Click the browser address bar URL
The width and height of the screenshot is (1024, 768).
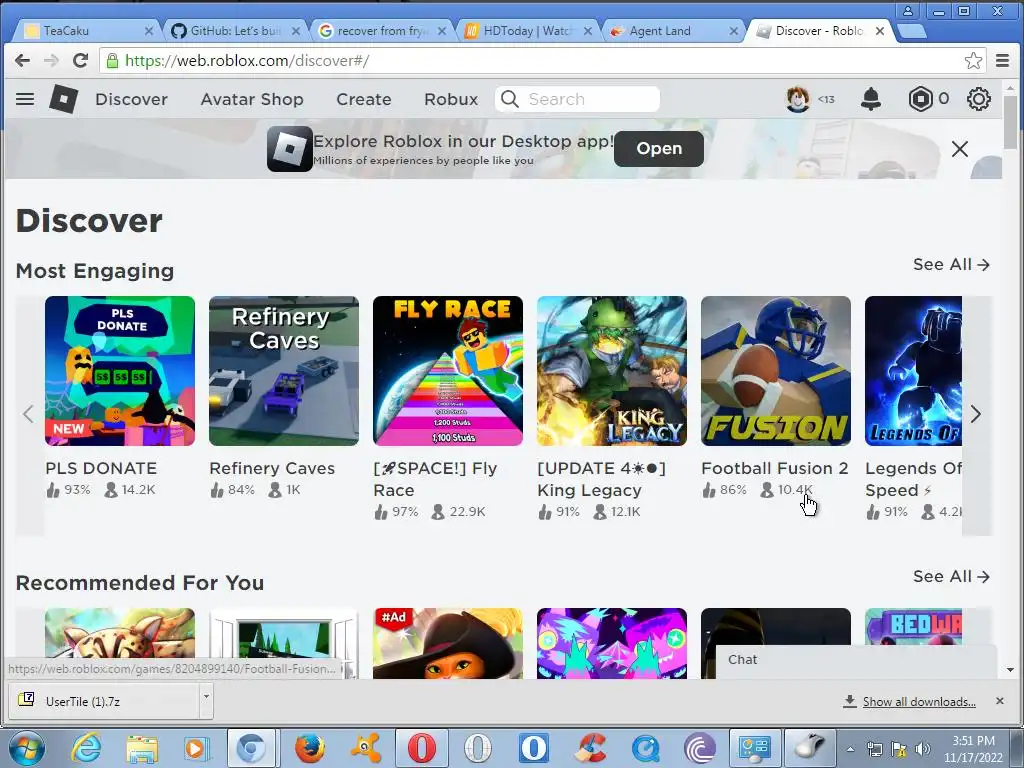pyautogui.click(x=247, y=61)
